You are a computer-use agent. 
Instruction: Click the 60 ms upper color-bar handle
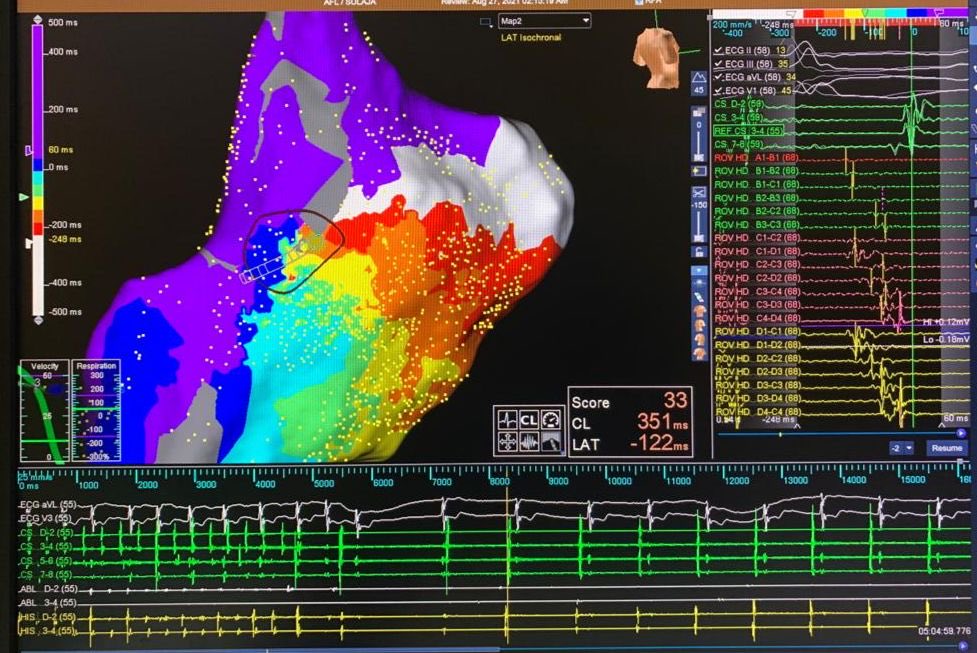(28, 150)
